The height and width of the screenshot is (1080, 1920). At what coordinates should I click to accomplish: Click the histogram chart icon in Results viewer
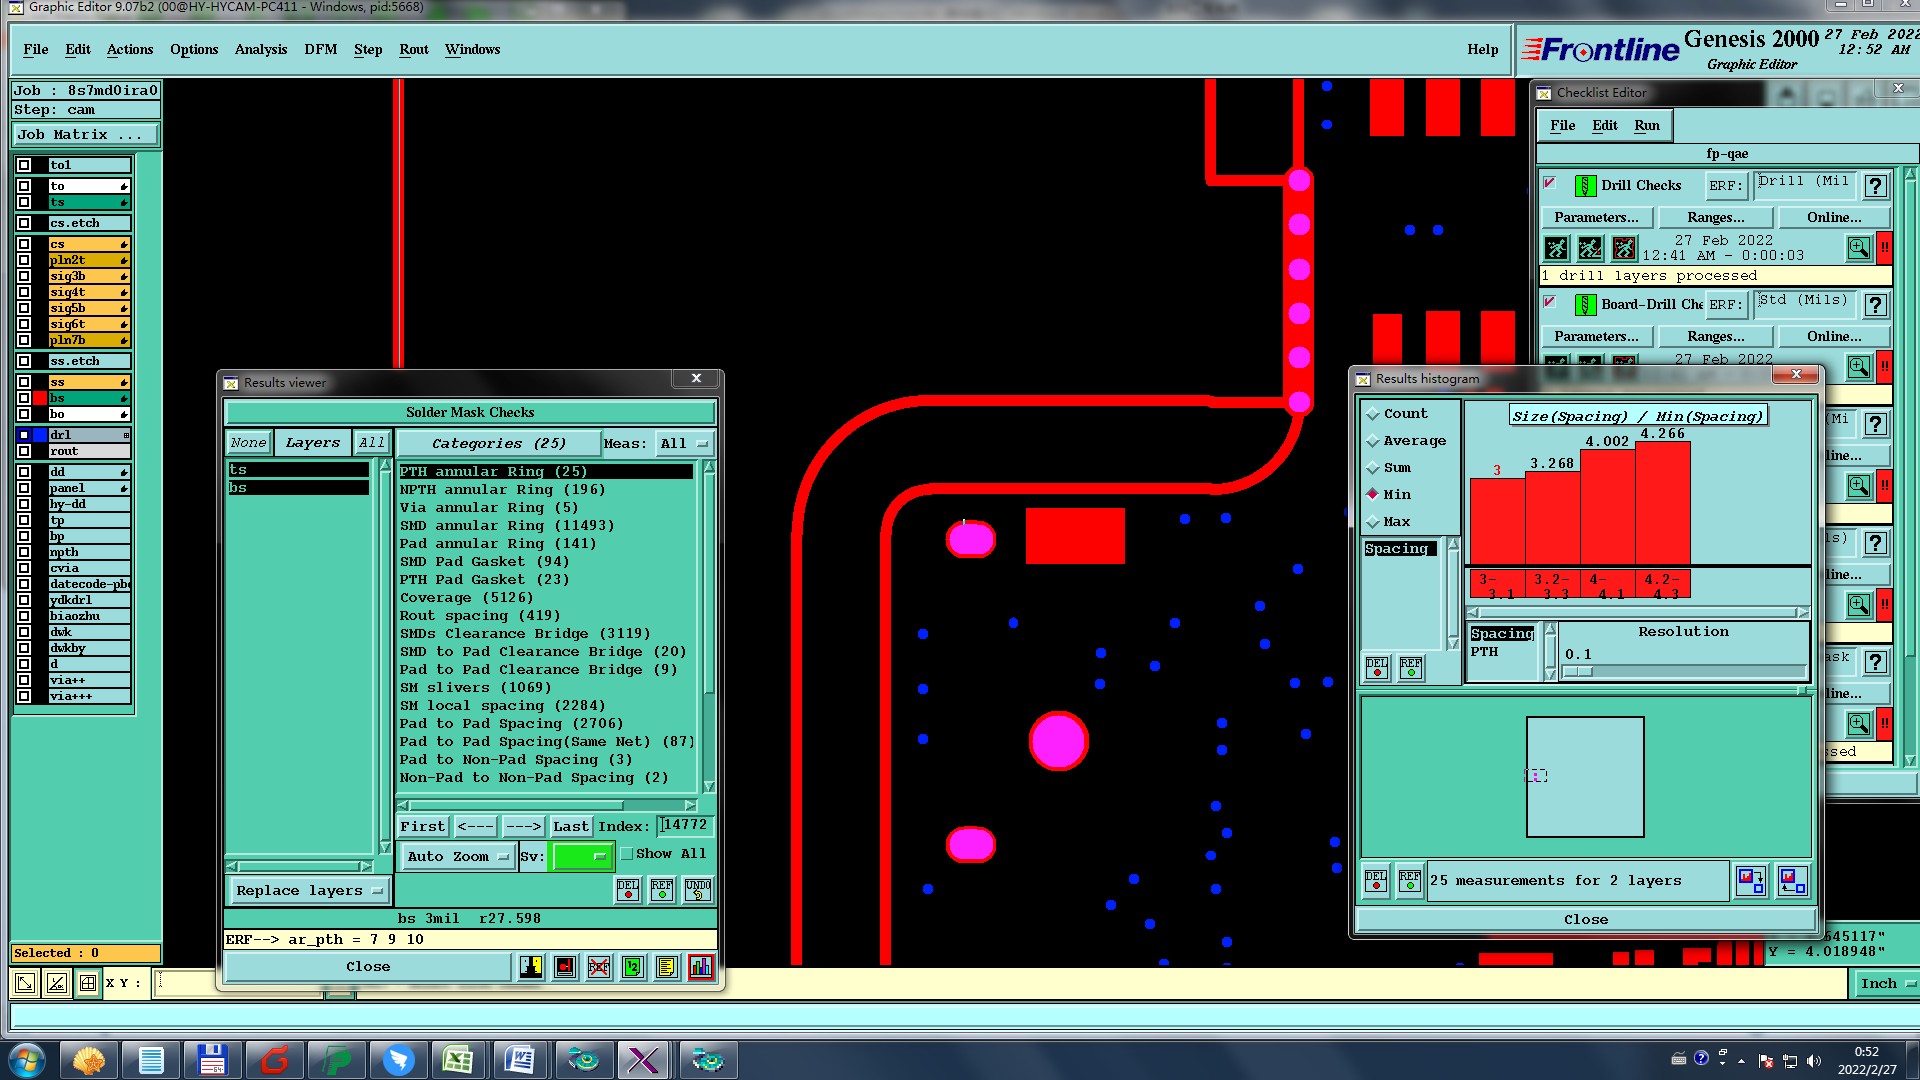(701, 967)
